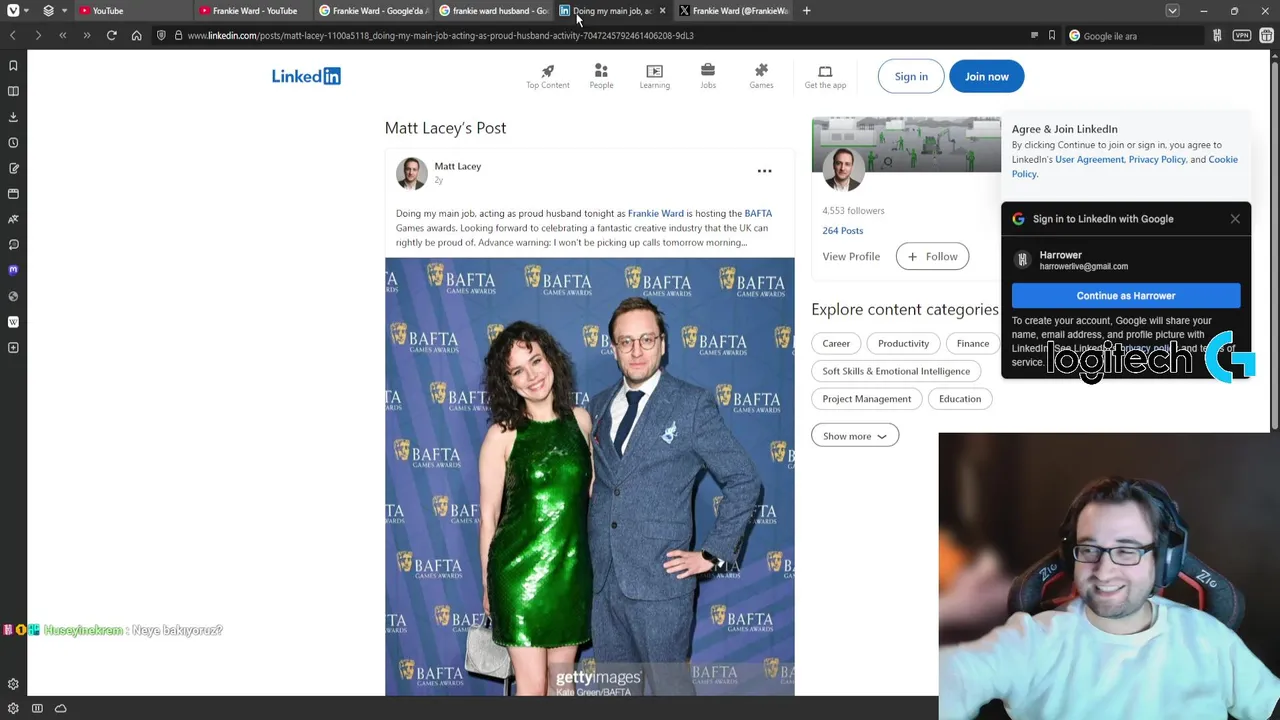Open the BAFTA Games Awards photo

[590, 477]
